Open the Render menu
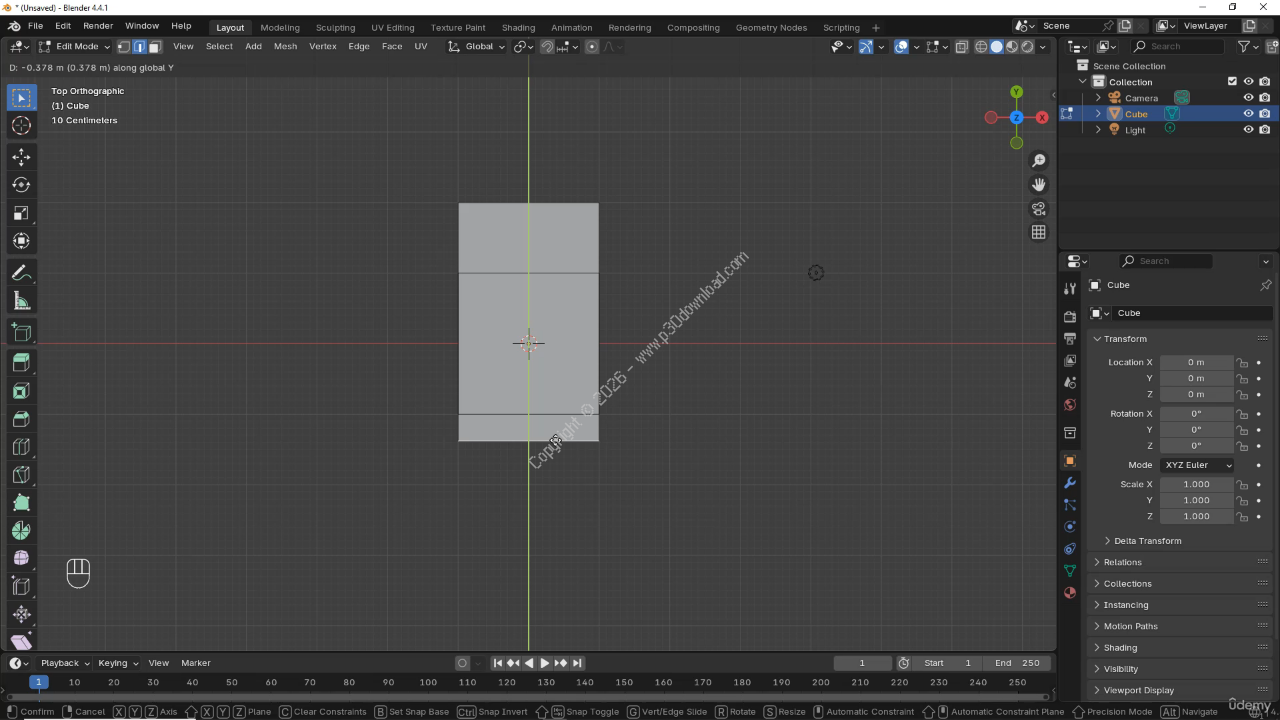1280x720 pixels. point(98,25)
